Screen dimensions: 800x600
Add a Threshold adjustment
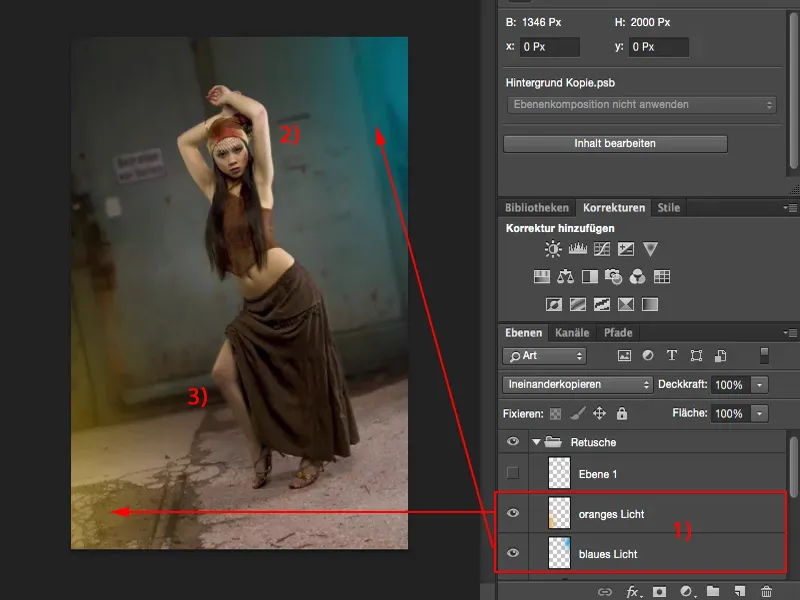602,305
